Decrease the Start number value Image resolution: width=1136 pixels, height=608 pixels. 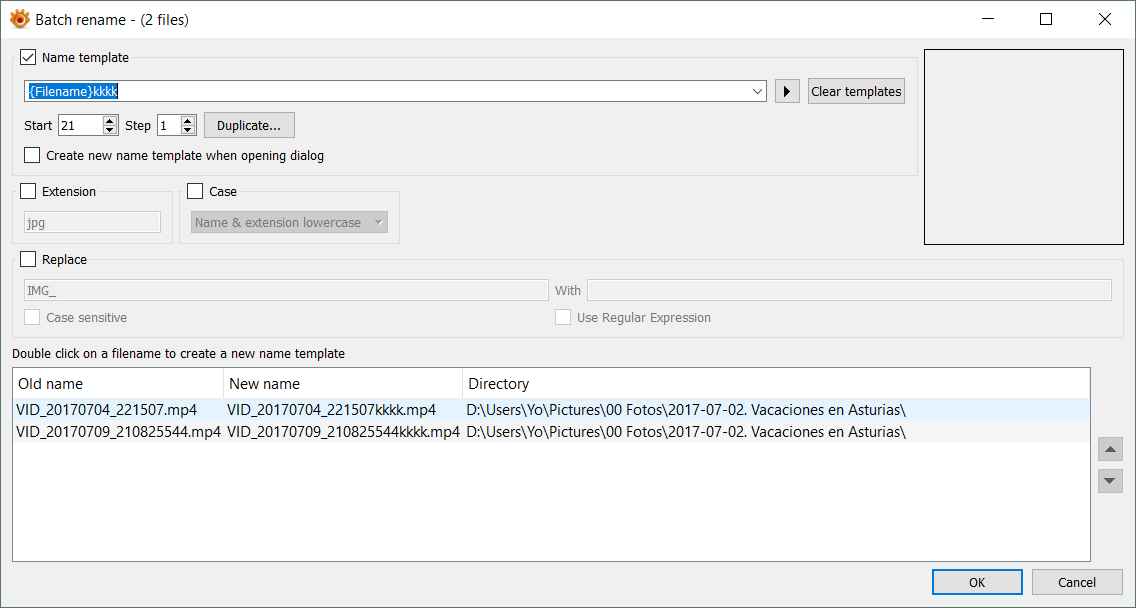tap(110, 131)
